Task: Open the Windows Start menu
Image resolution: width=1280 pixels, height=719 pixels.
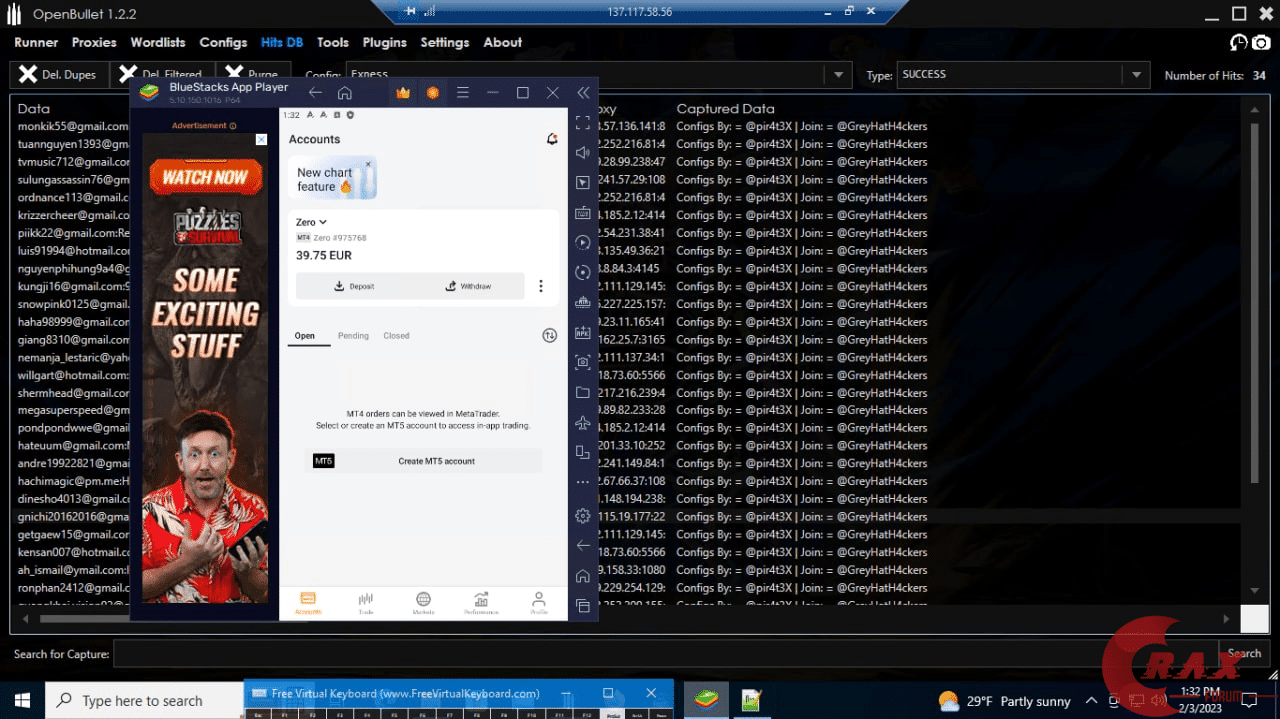Action: tap(22, 700)
